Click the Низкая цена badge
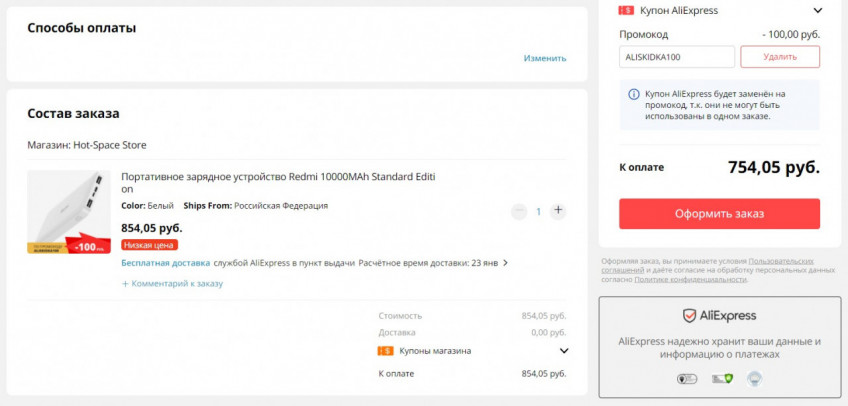 coord(149,245)
